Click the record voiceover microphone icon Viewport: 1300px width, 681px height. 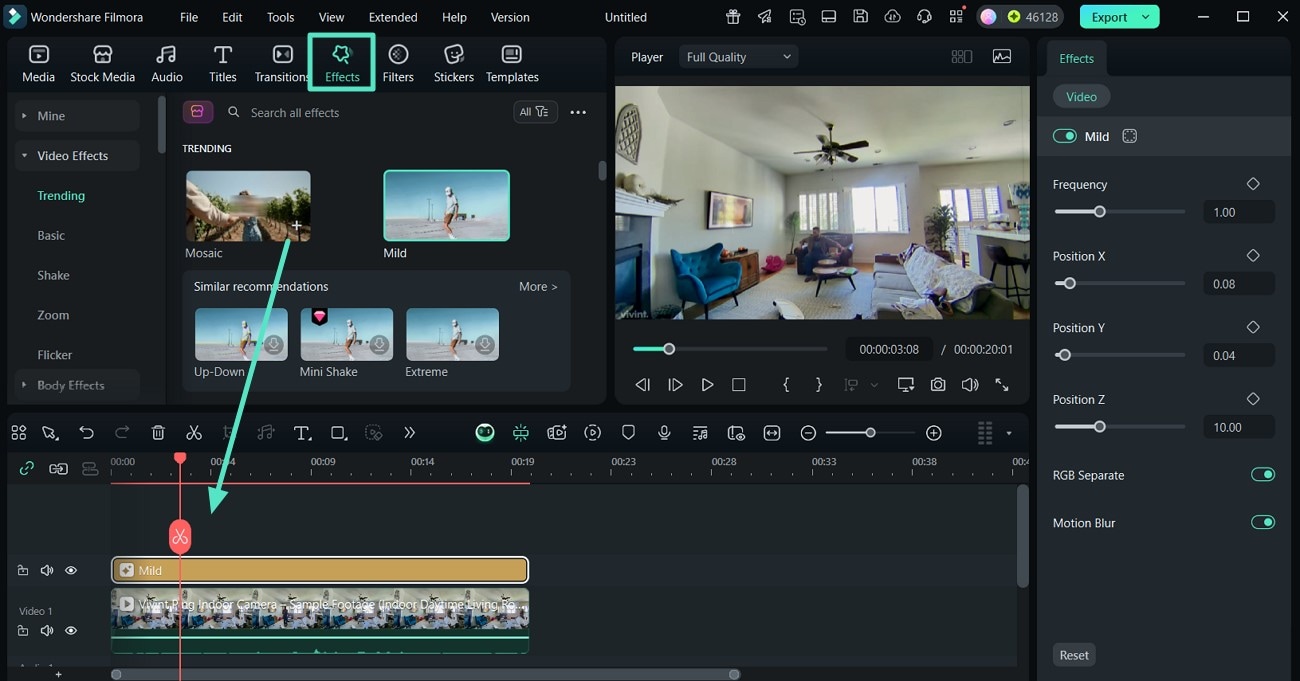[664, 433]
